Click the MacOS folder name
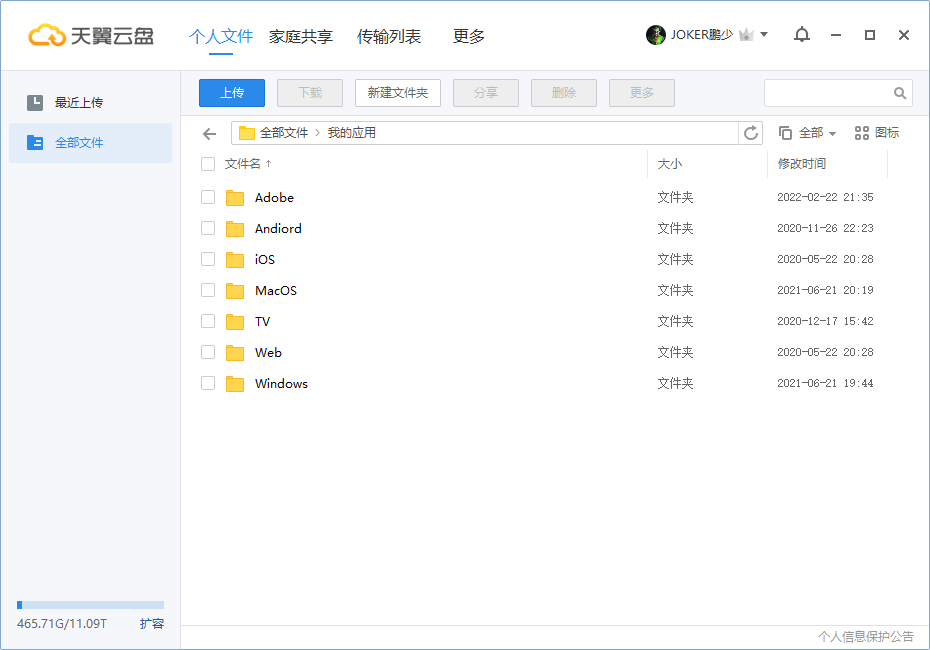Viewport: 930px width, 650px height. coord(276,291)
